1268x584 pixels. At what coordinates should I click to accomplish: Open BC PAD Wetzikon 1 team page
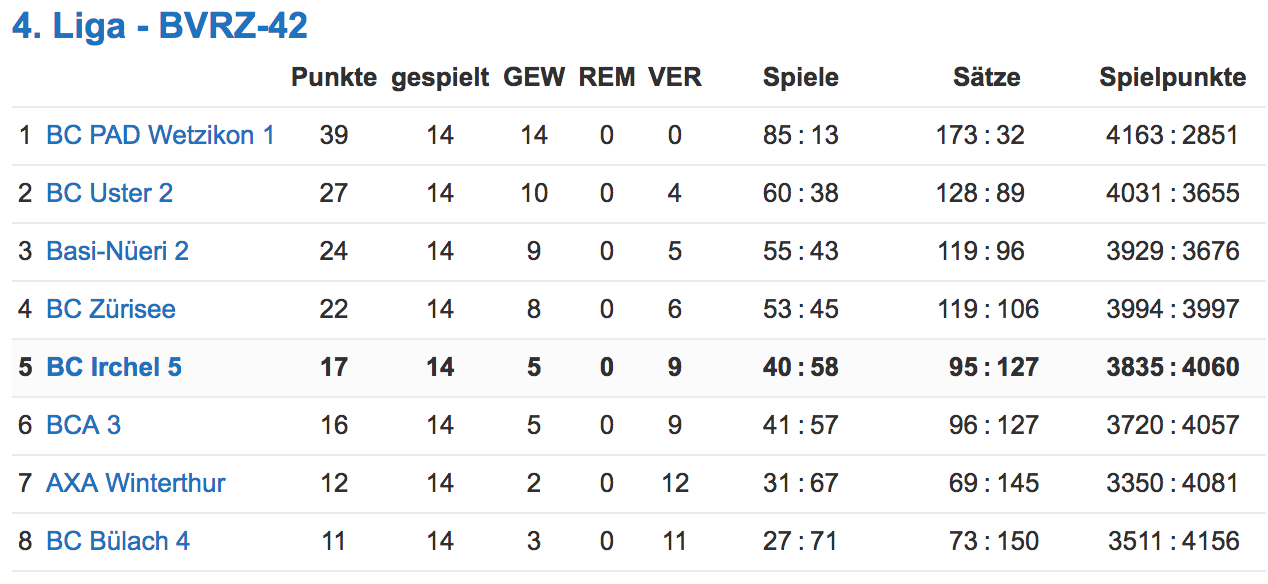160,135
